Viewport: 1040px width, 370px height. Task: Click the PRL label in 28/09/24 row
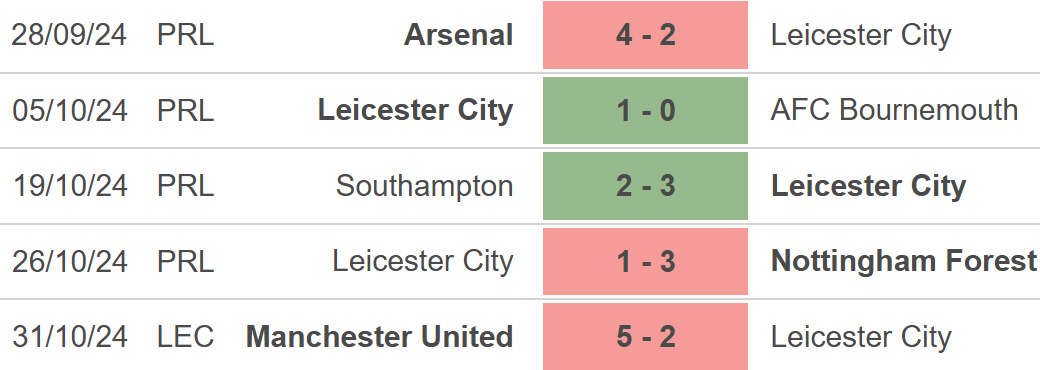186,35
